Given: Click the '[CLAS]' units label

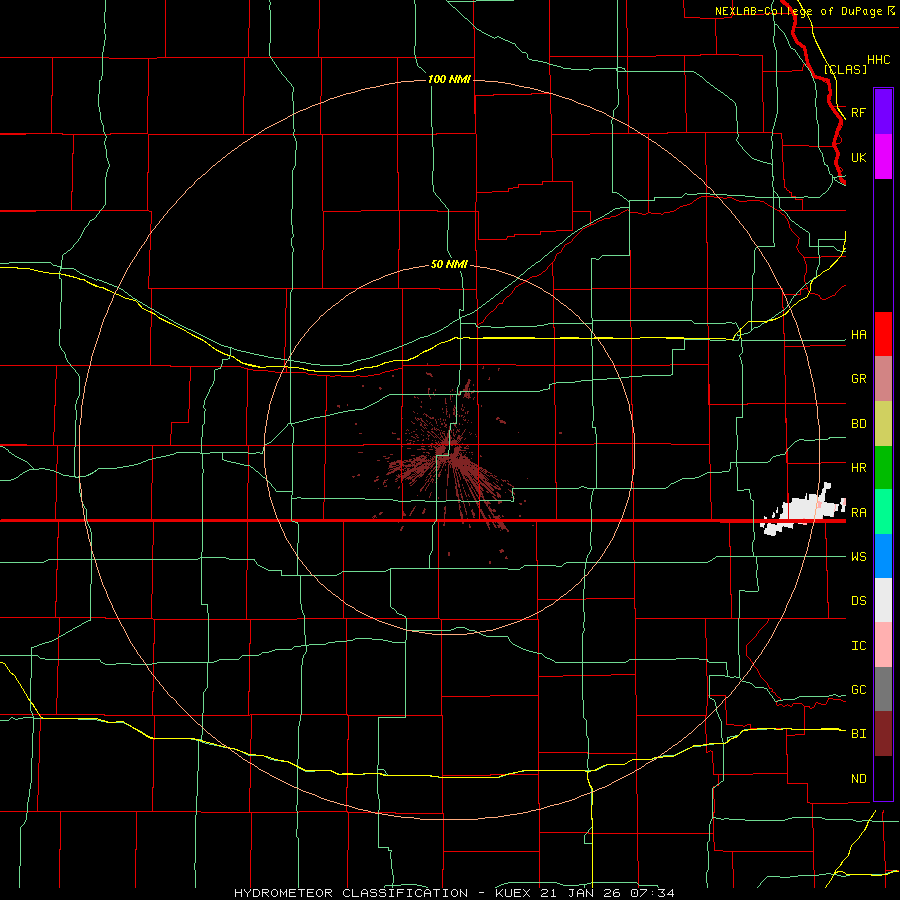Looking at the screenshot, I should click(x=845, y=69).
